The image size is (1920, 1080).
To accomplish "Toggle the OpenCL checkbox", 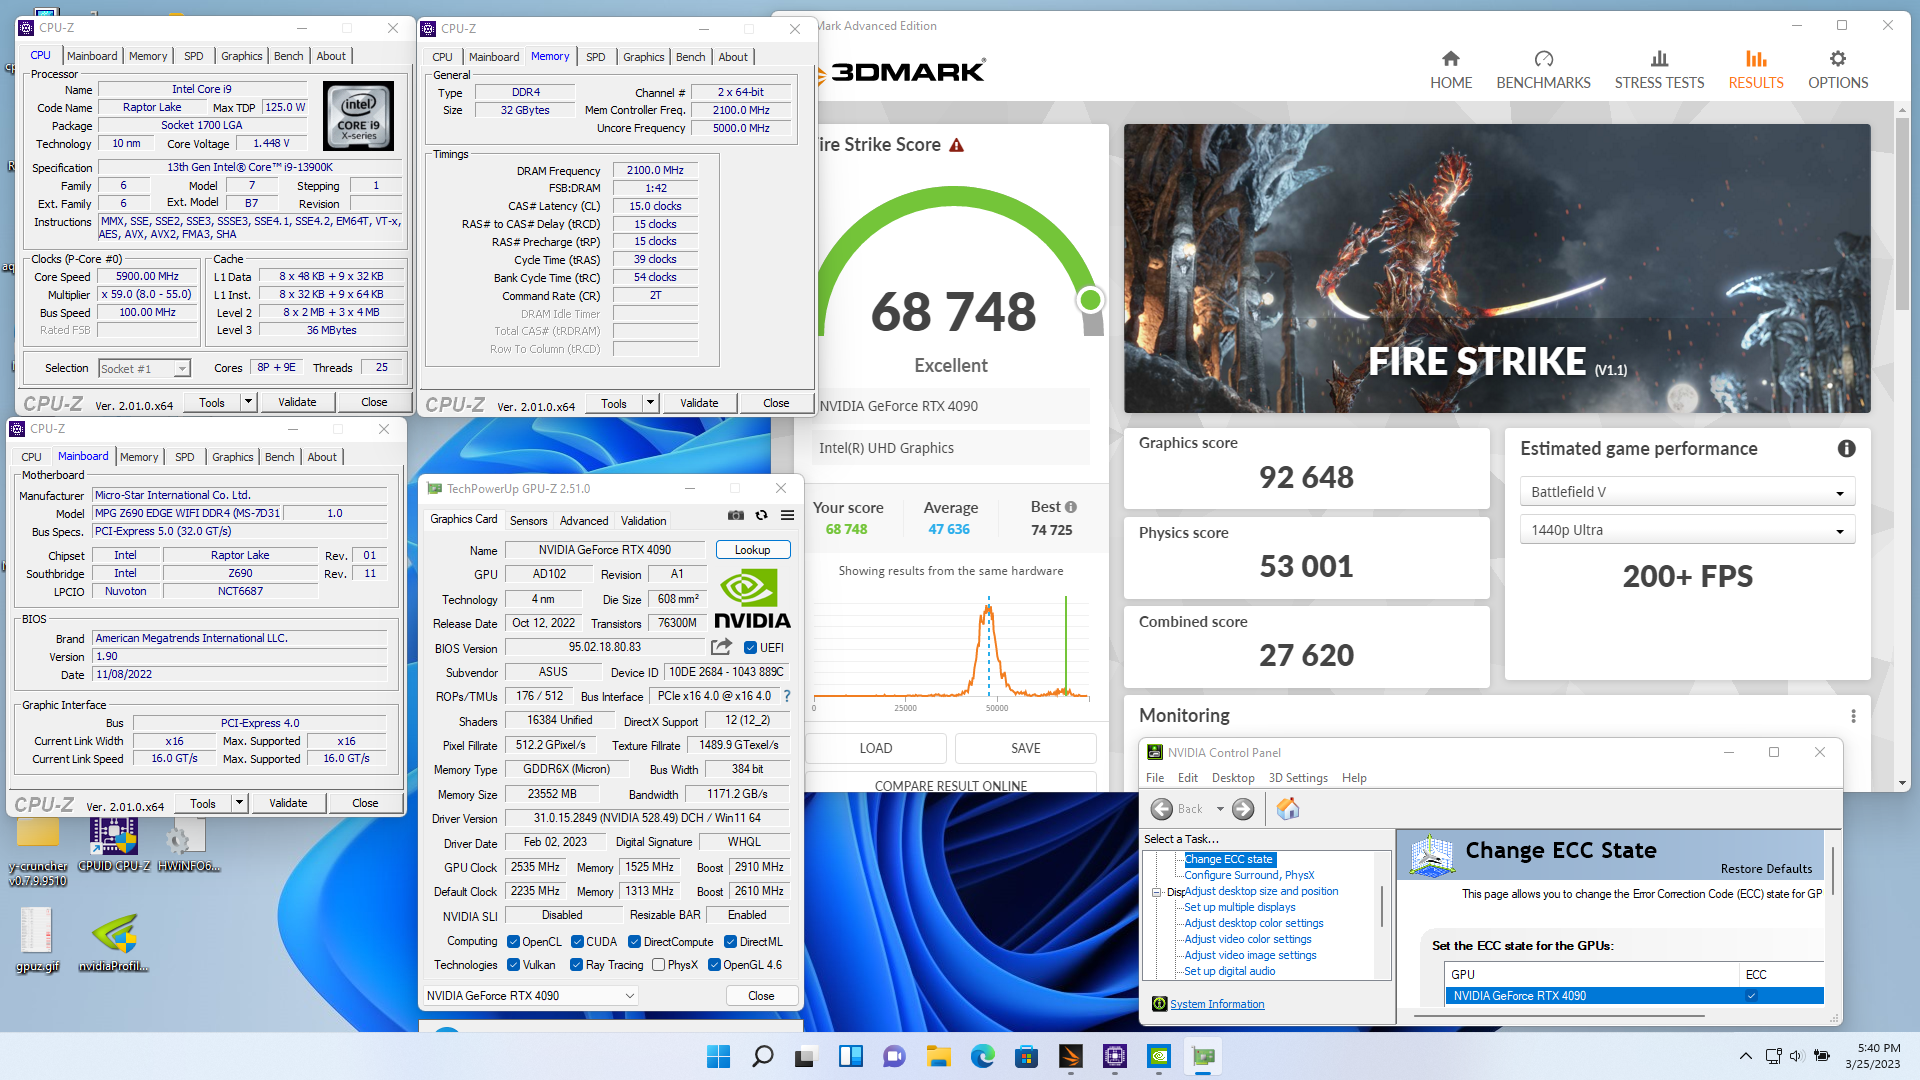I will [x=513, y=942].
